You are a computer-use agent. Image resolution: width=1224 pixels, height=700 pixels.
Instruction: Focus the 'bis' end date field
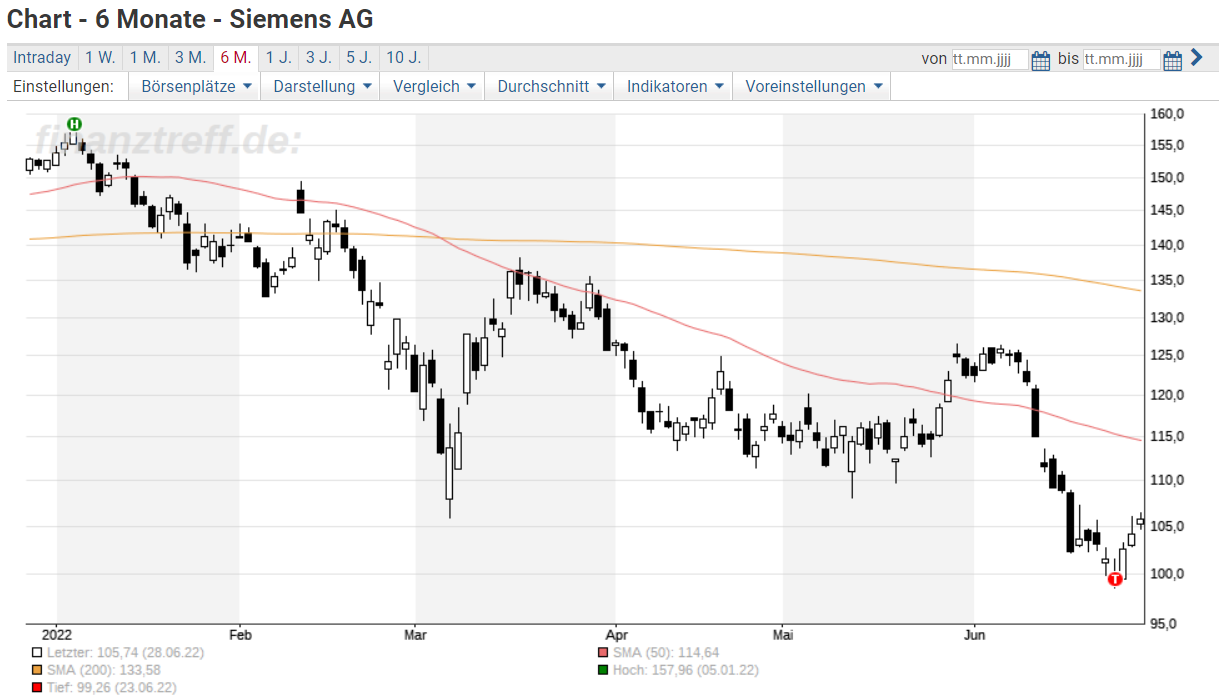1122,59
